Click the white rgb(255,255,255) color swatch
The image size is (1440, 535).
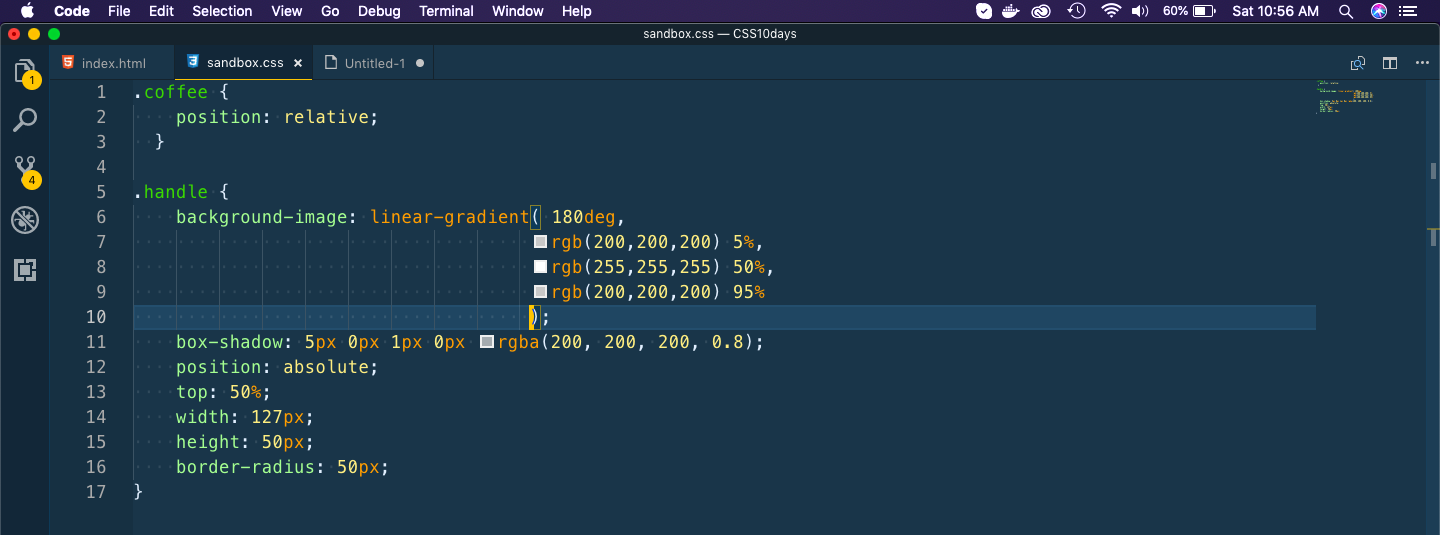541,267
